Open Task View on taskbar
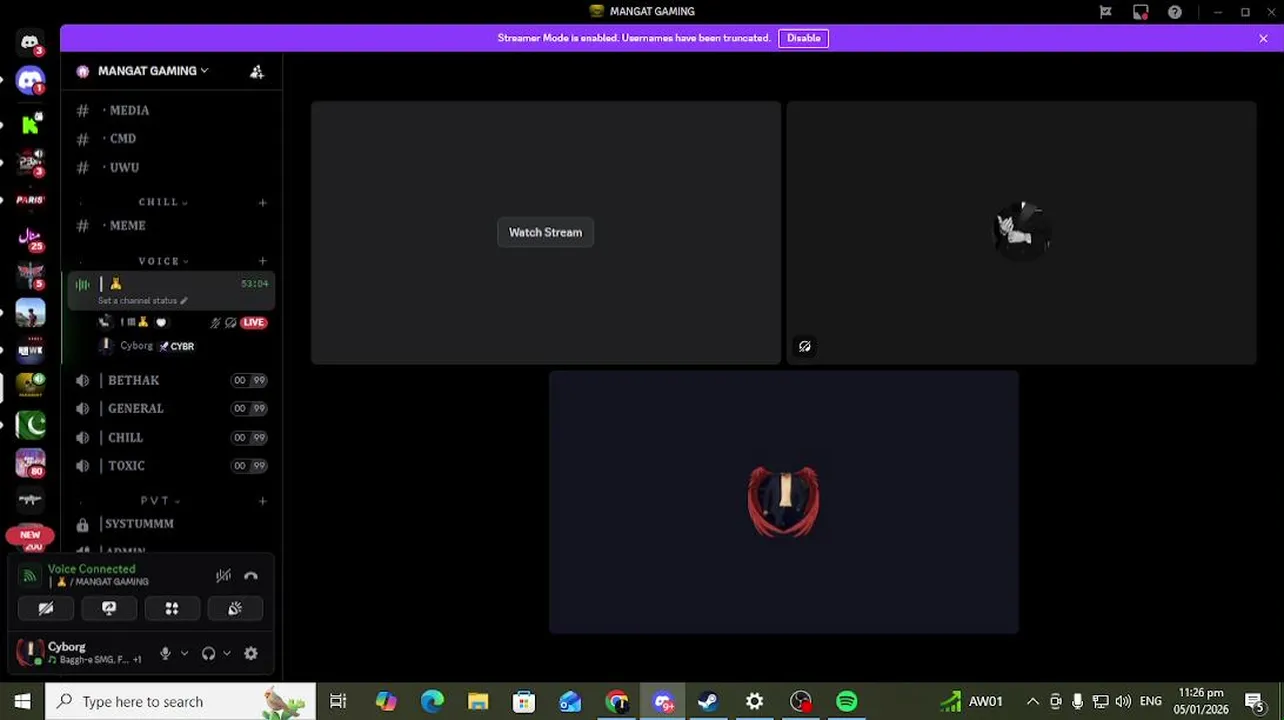This screenshot has width=1284, height=720. click(x=338, y=701)
